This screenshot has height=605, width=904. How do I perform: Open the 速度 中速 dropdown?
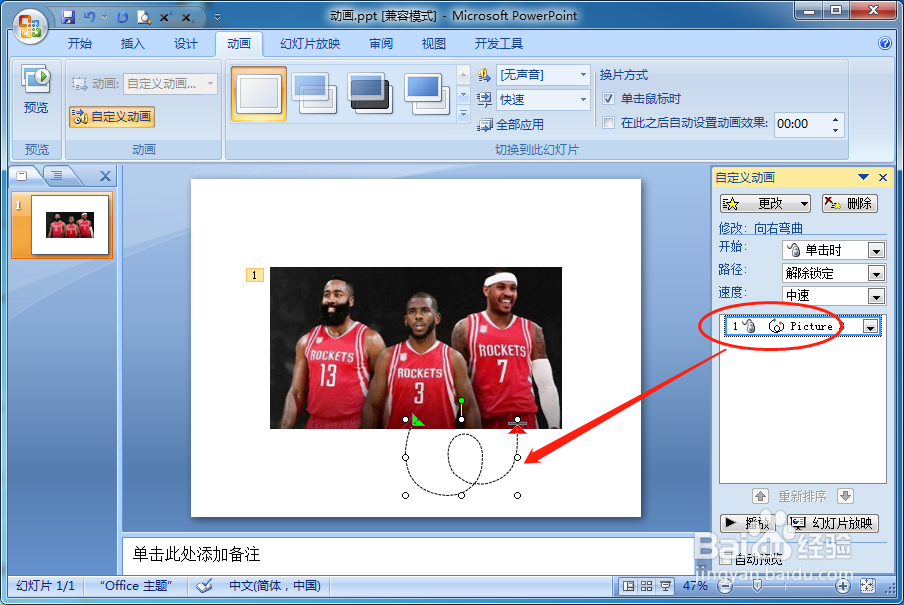tap(876, 296)
